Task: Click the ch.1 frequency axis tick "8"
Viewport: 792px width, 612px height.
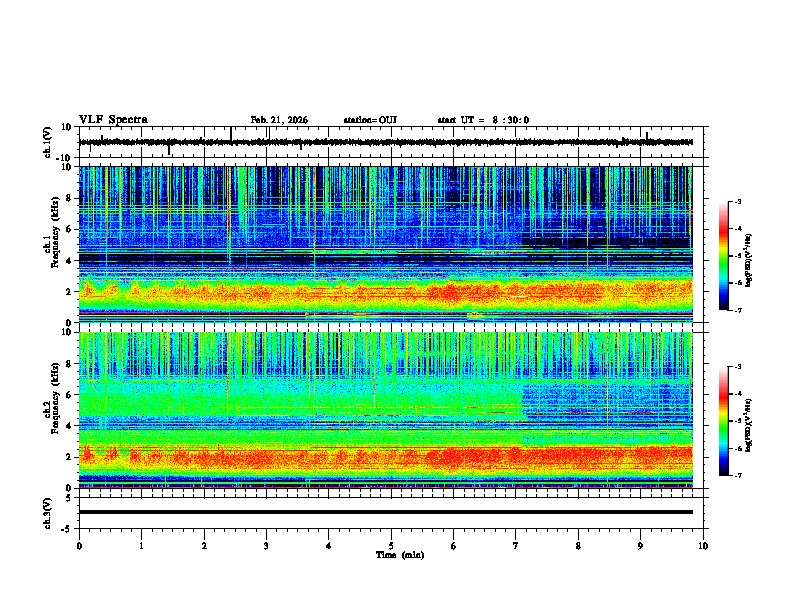Action: click(71, 198)
